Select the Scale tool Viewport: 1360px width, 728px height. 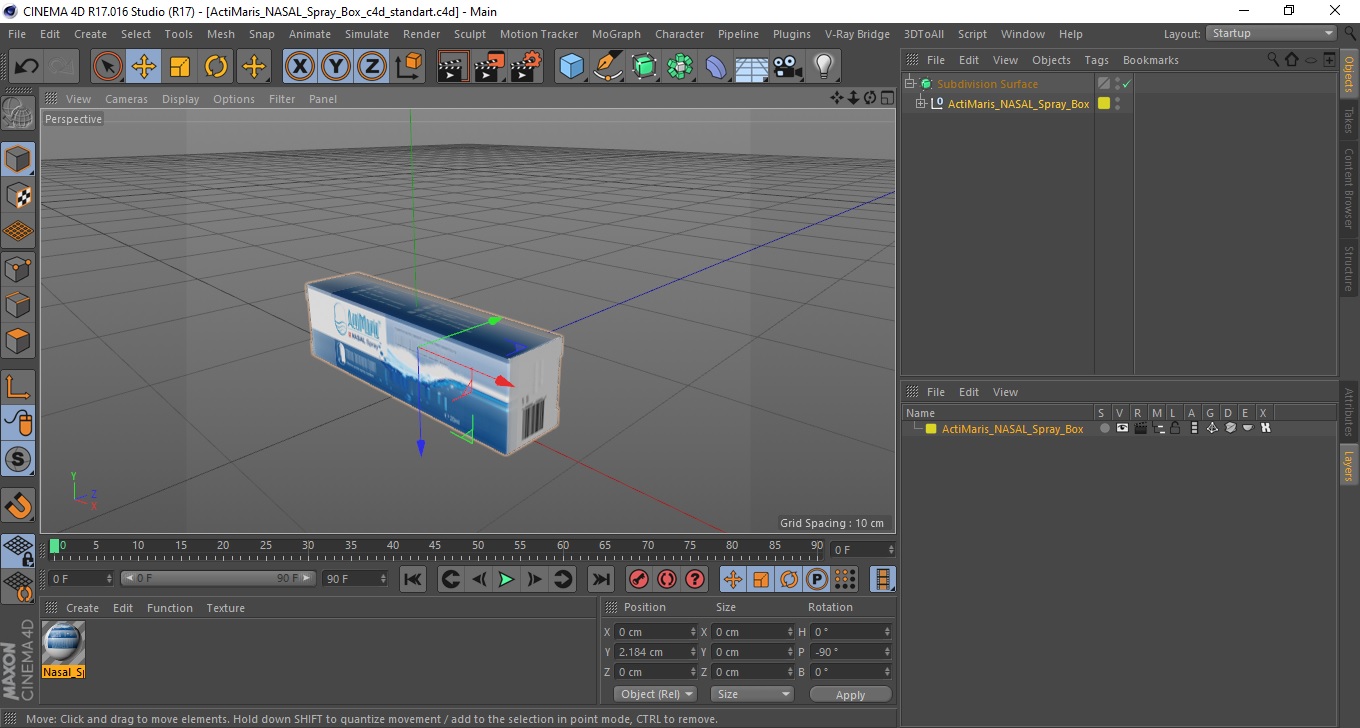point(180,67)
